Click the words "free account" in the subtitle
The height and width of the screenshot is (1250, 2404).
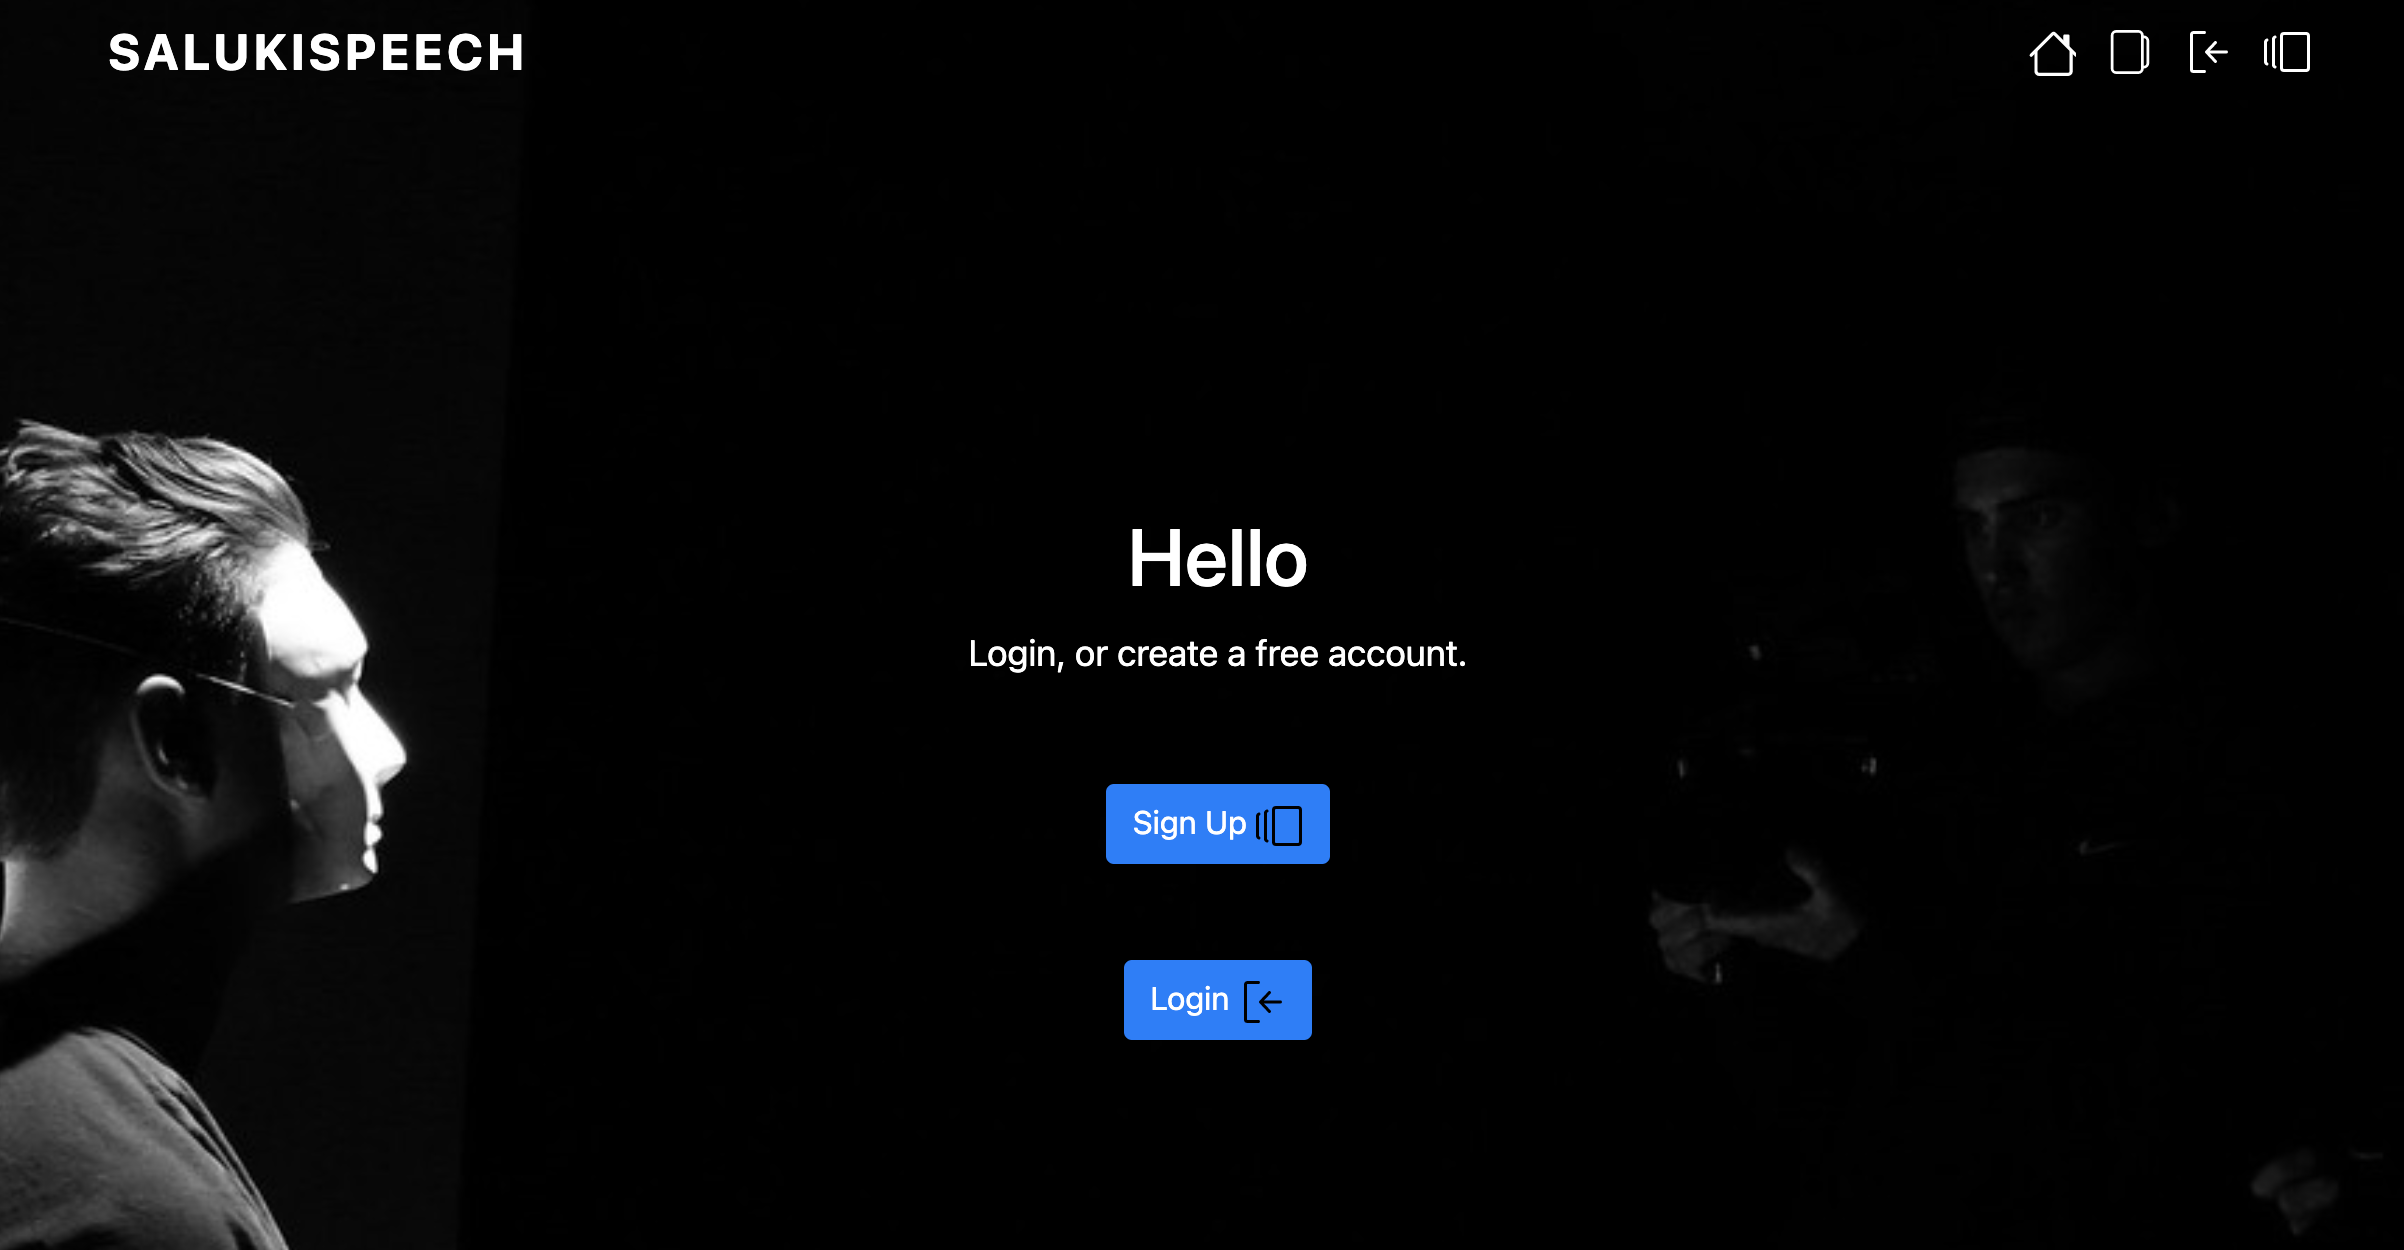pos(1361,654)
